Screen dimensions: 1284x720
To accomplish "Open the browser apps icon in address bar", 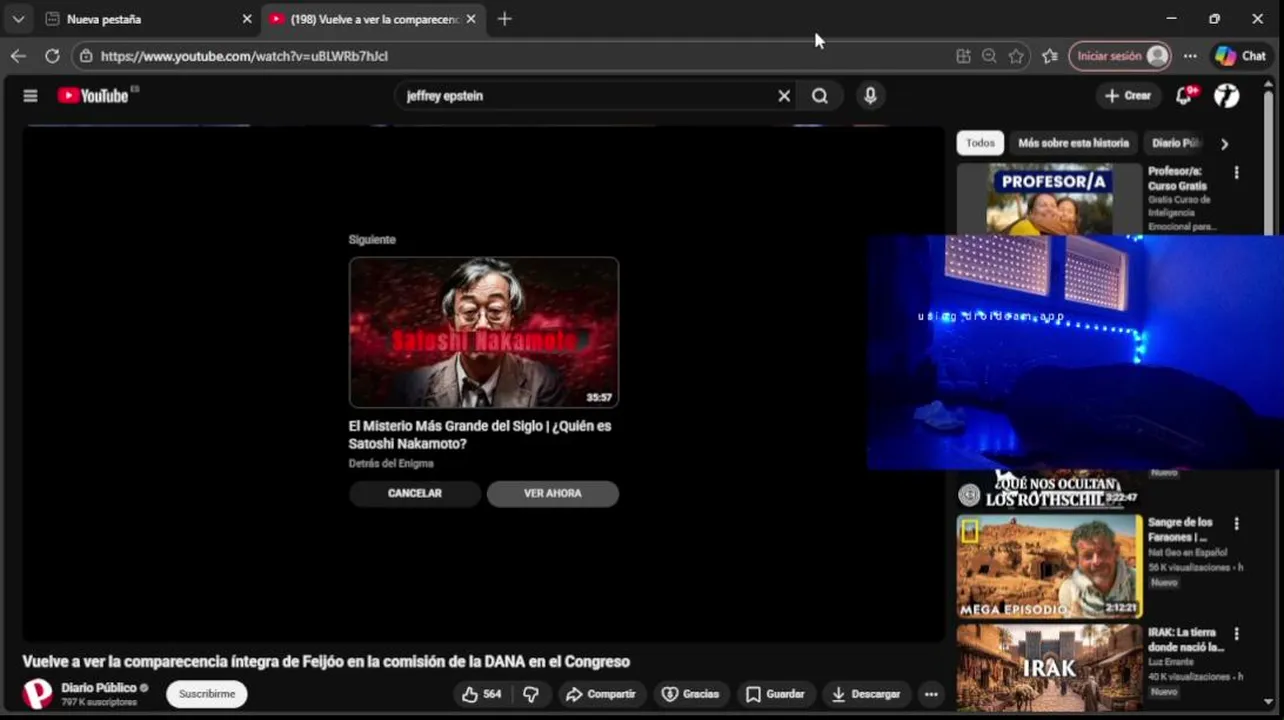I will pos(963,56).
